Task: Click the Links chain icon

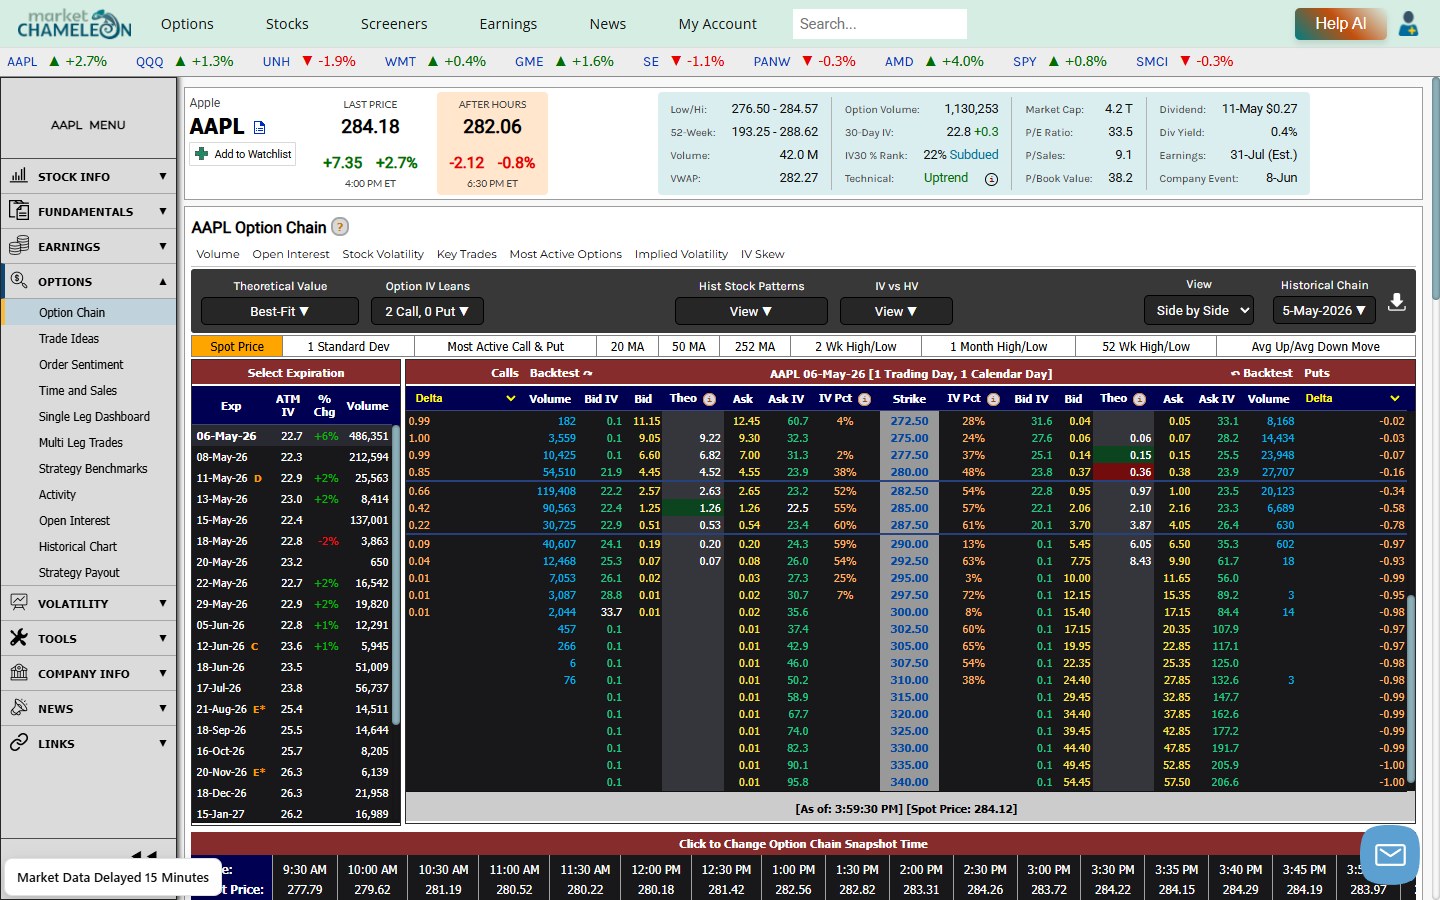Action: coord(19,742)
